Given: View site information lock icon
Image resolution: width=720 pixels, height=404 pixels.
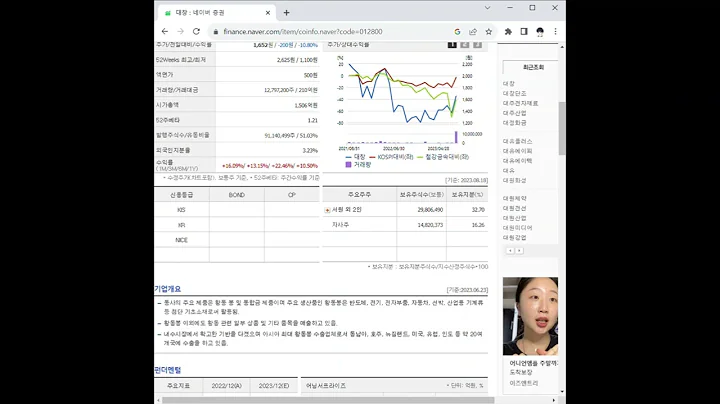Looking at the screenshot, I should (215, 32).
